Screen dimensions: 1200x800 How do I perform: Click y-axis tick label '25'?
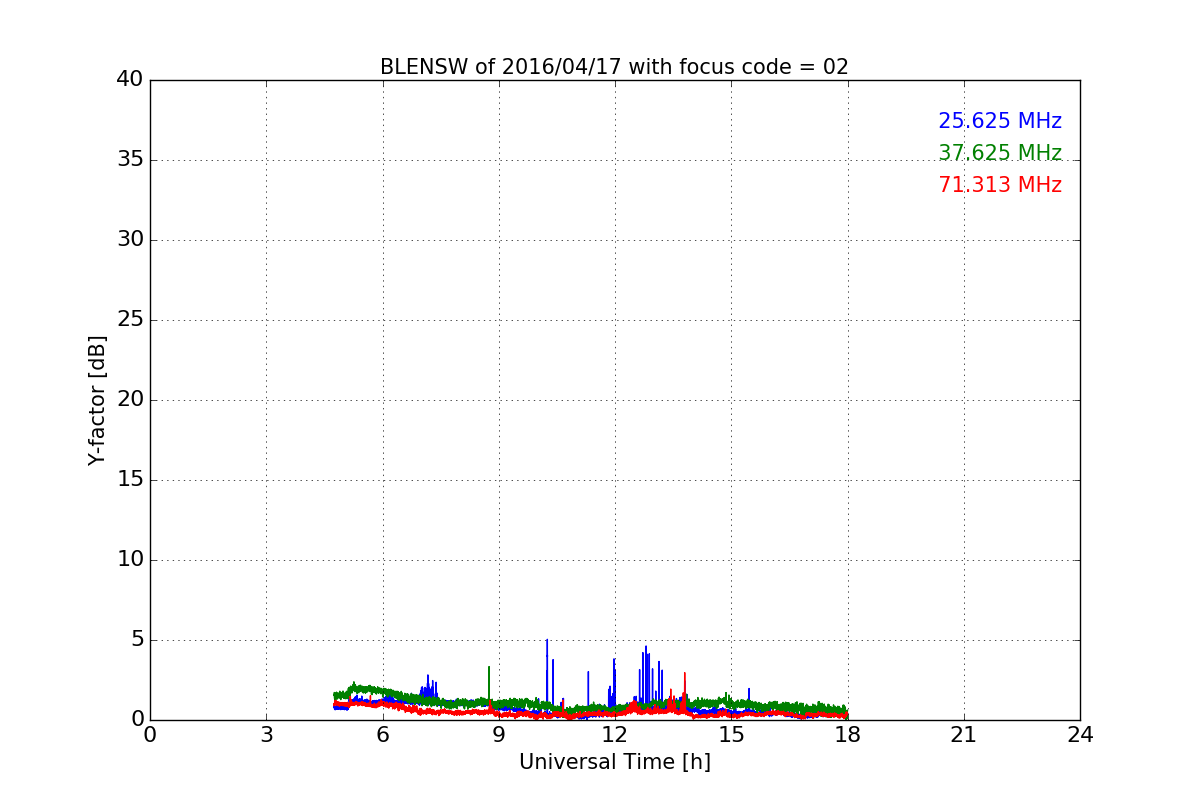pyautogui.click(x=130, y=319)
